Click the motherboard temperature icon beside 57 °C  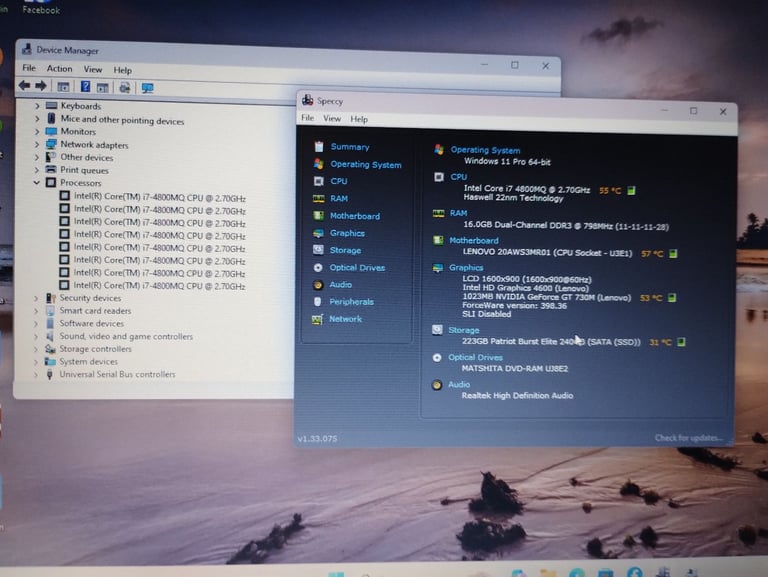coord(673,253)
